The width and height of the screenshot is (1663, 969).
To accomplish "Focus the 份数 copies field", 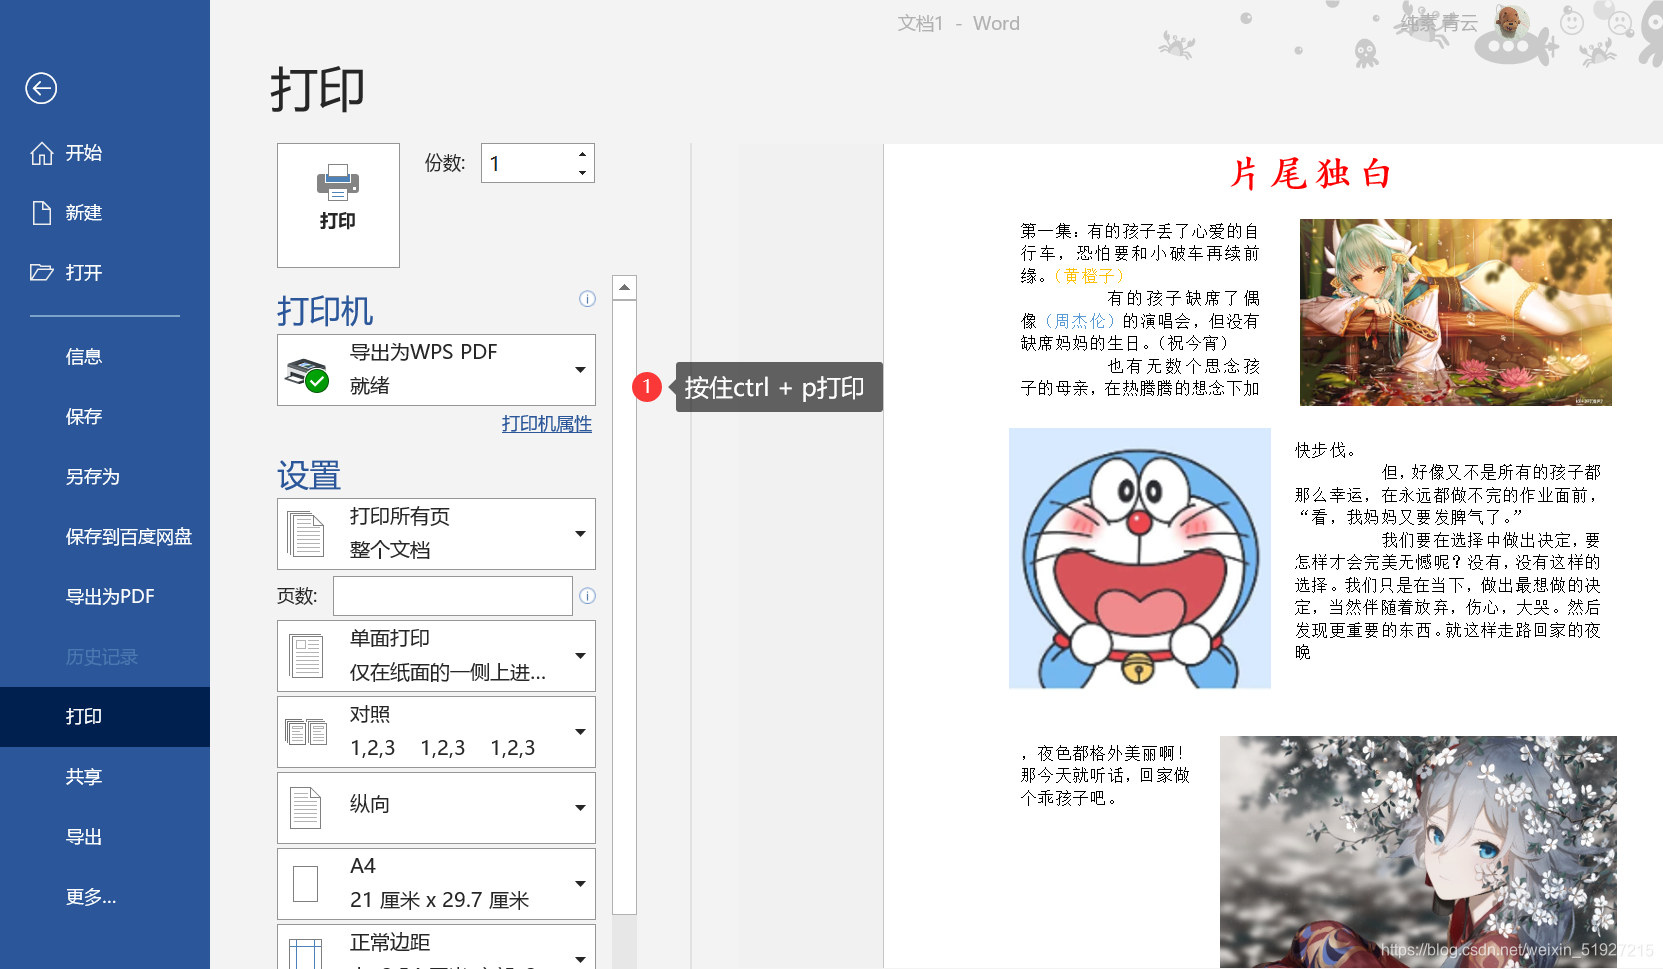I will point(528,163).
